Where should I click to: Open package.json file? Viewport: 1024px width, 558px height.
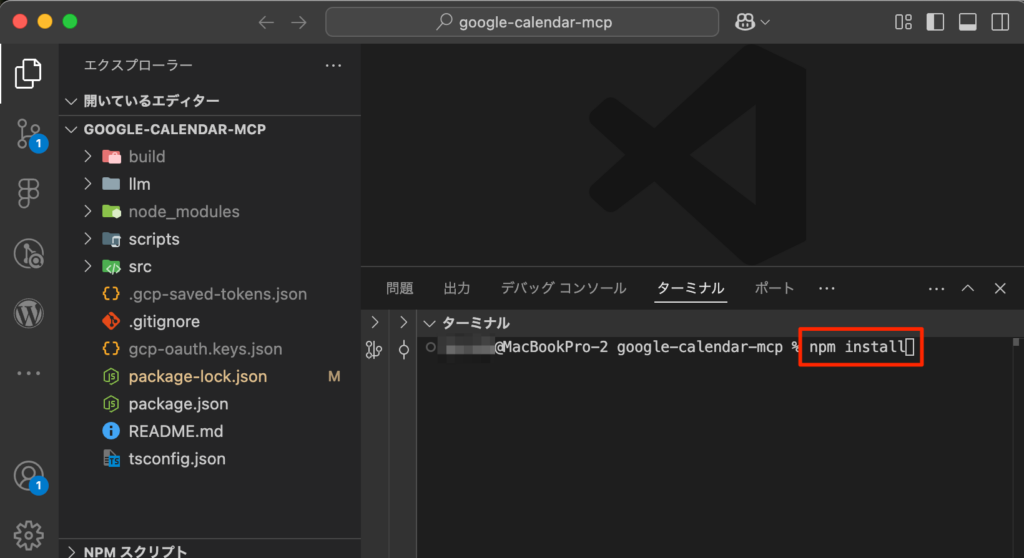[x=178, y=404]
